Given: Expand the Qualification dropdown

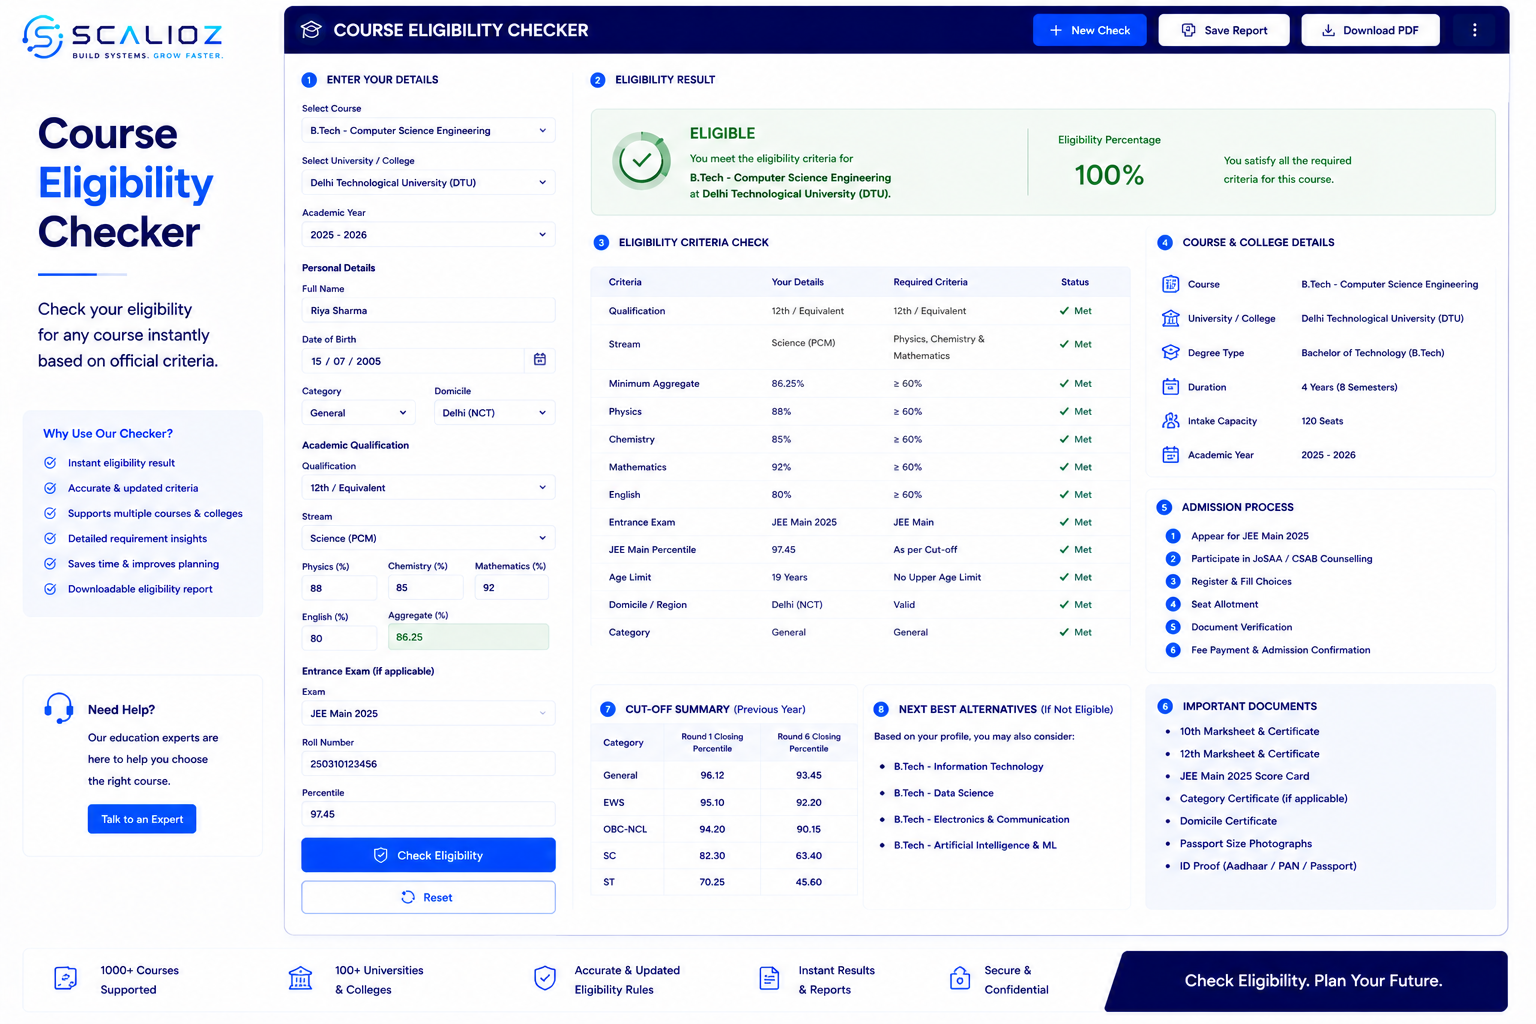Looking at the screenshot, I should (428, 488).
